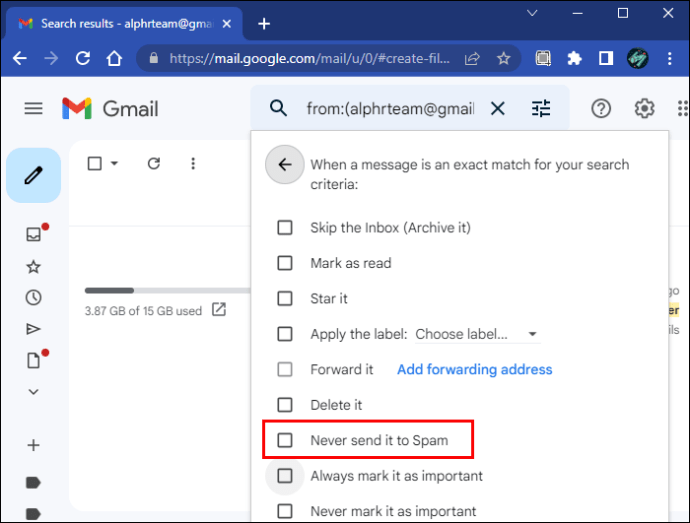Image resolution: width=690 pixels, height=523 pixels.
Task: Expand More sidebar items chevron
Action: pyautogui.click(x=33, y=391)
